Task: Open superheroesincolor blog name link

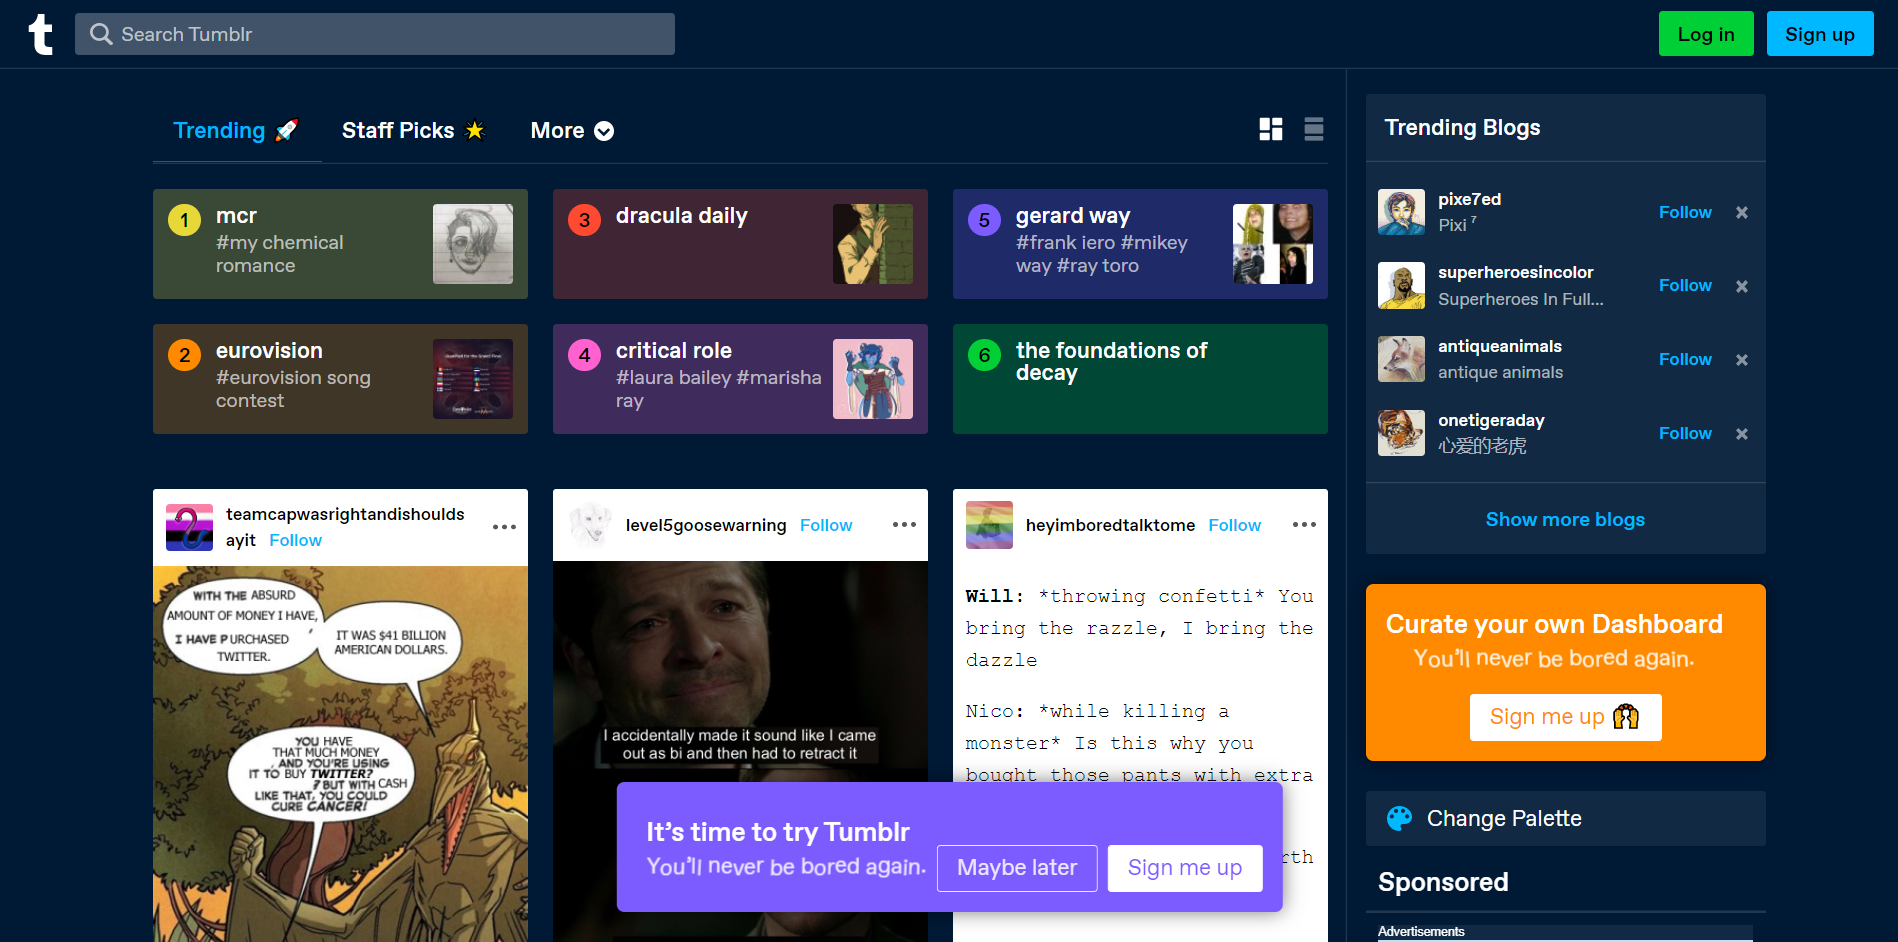Action: [1515, 272]
